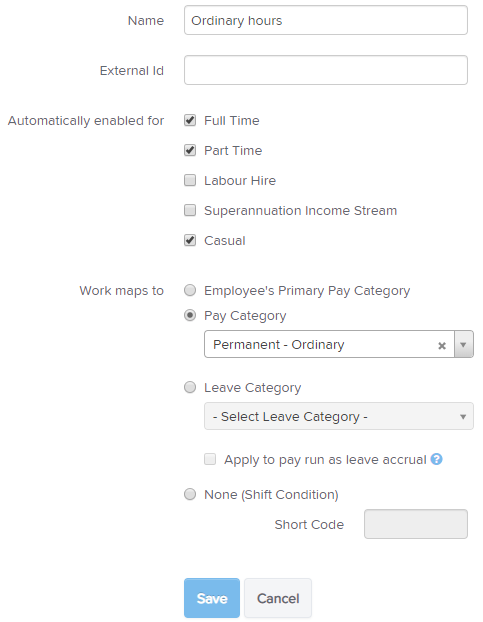This screenshot has height=622, width=483.
Task: Click the Permanent - Ordinary combo box
Action: tap(329, 344)
